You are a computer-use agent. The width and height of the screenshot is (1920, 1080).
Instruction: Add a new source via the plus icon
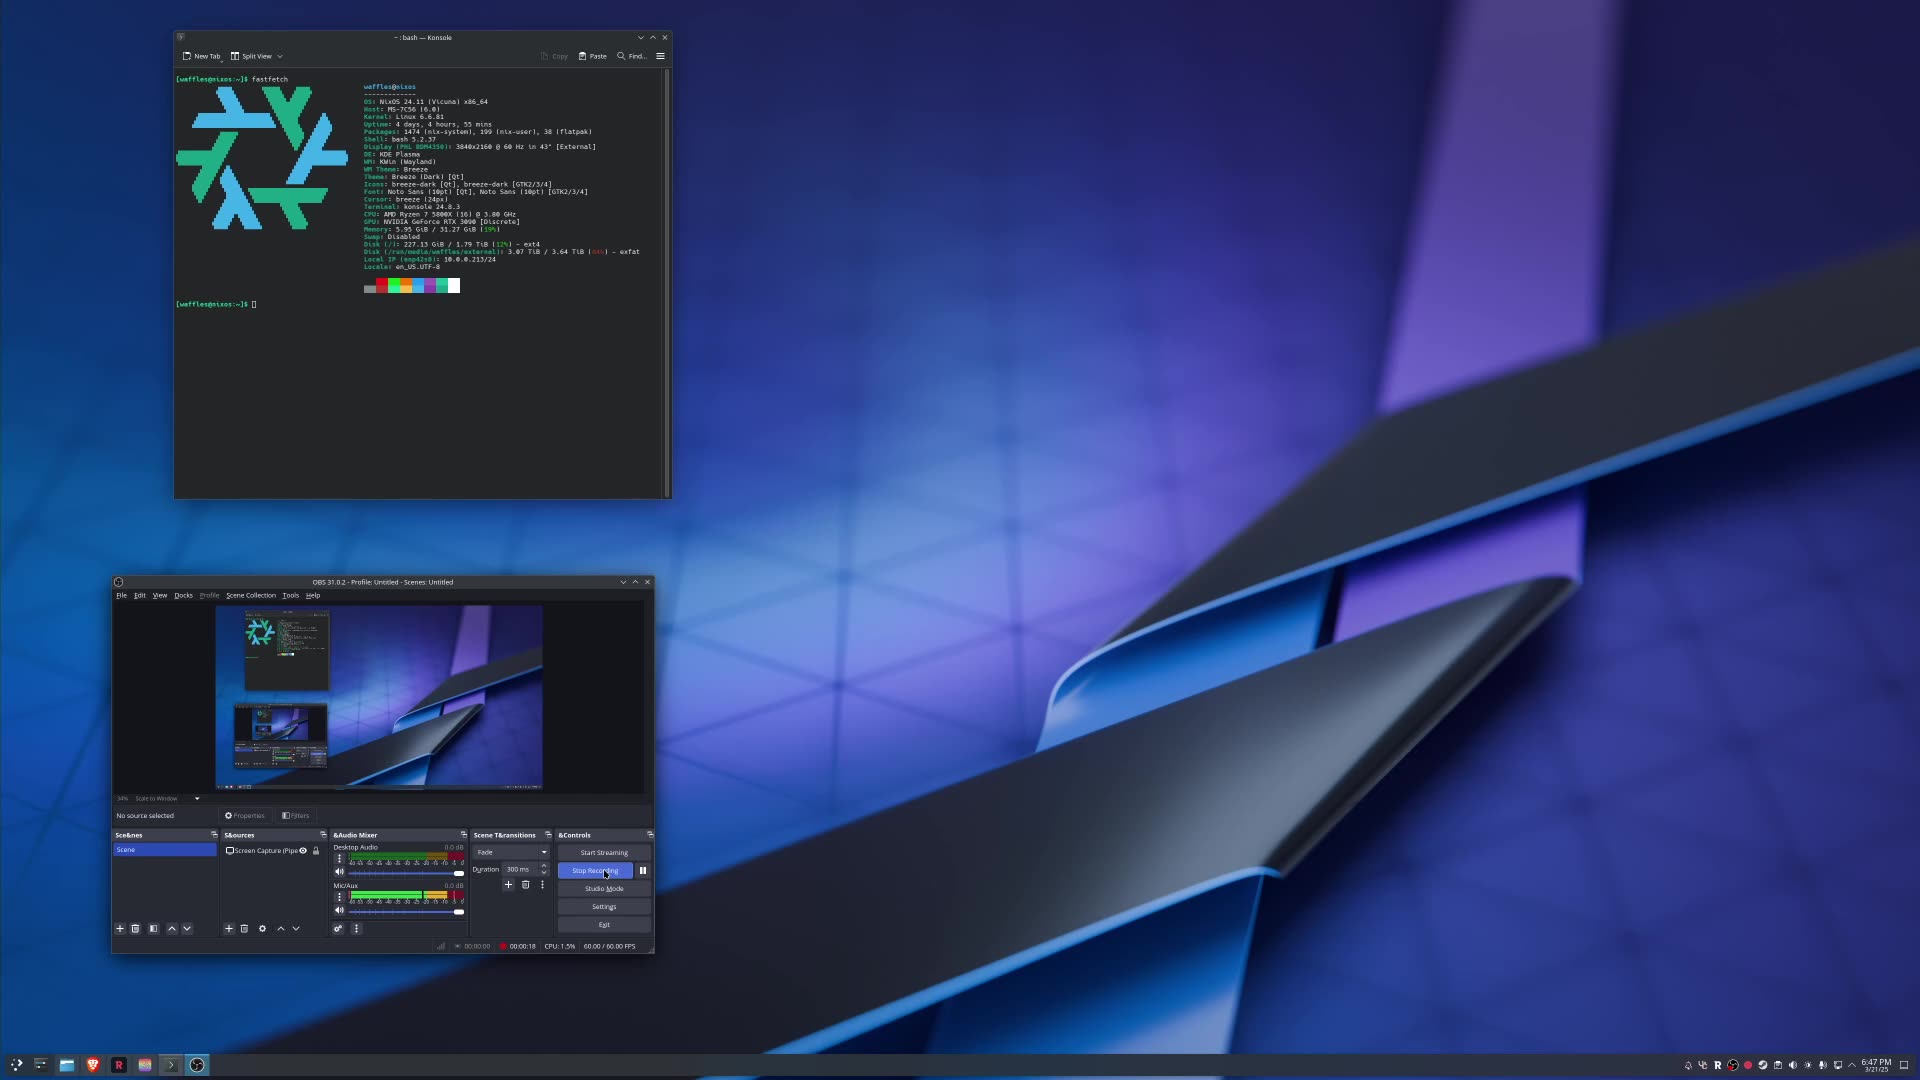229,929
